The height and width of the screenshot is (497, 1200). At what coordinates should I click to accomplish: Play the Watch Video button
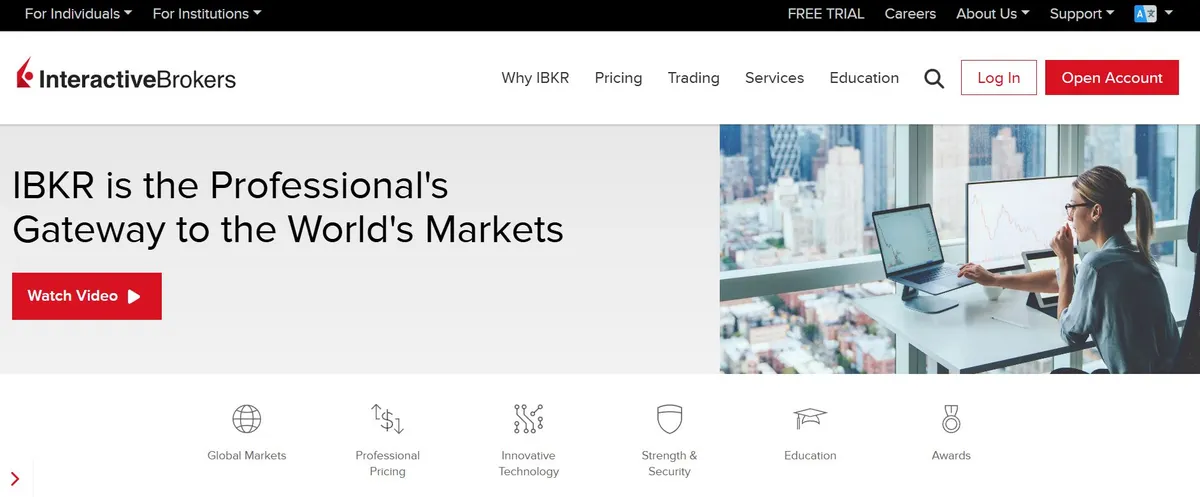tap(87, 296)
